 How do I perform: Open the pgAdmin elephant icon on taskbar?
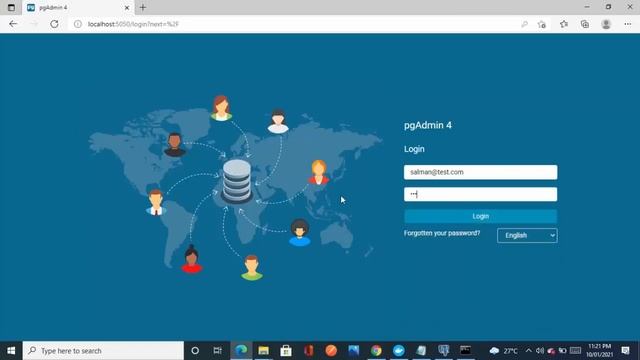click(x=444, y=351)
